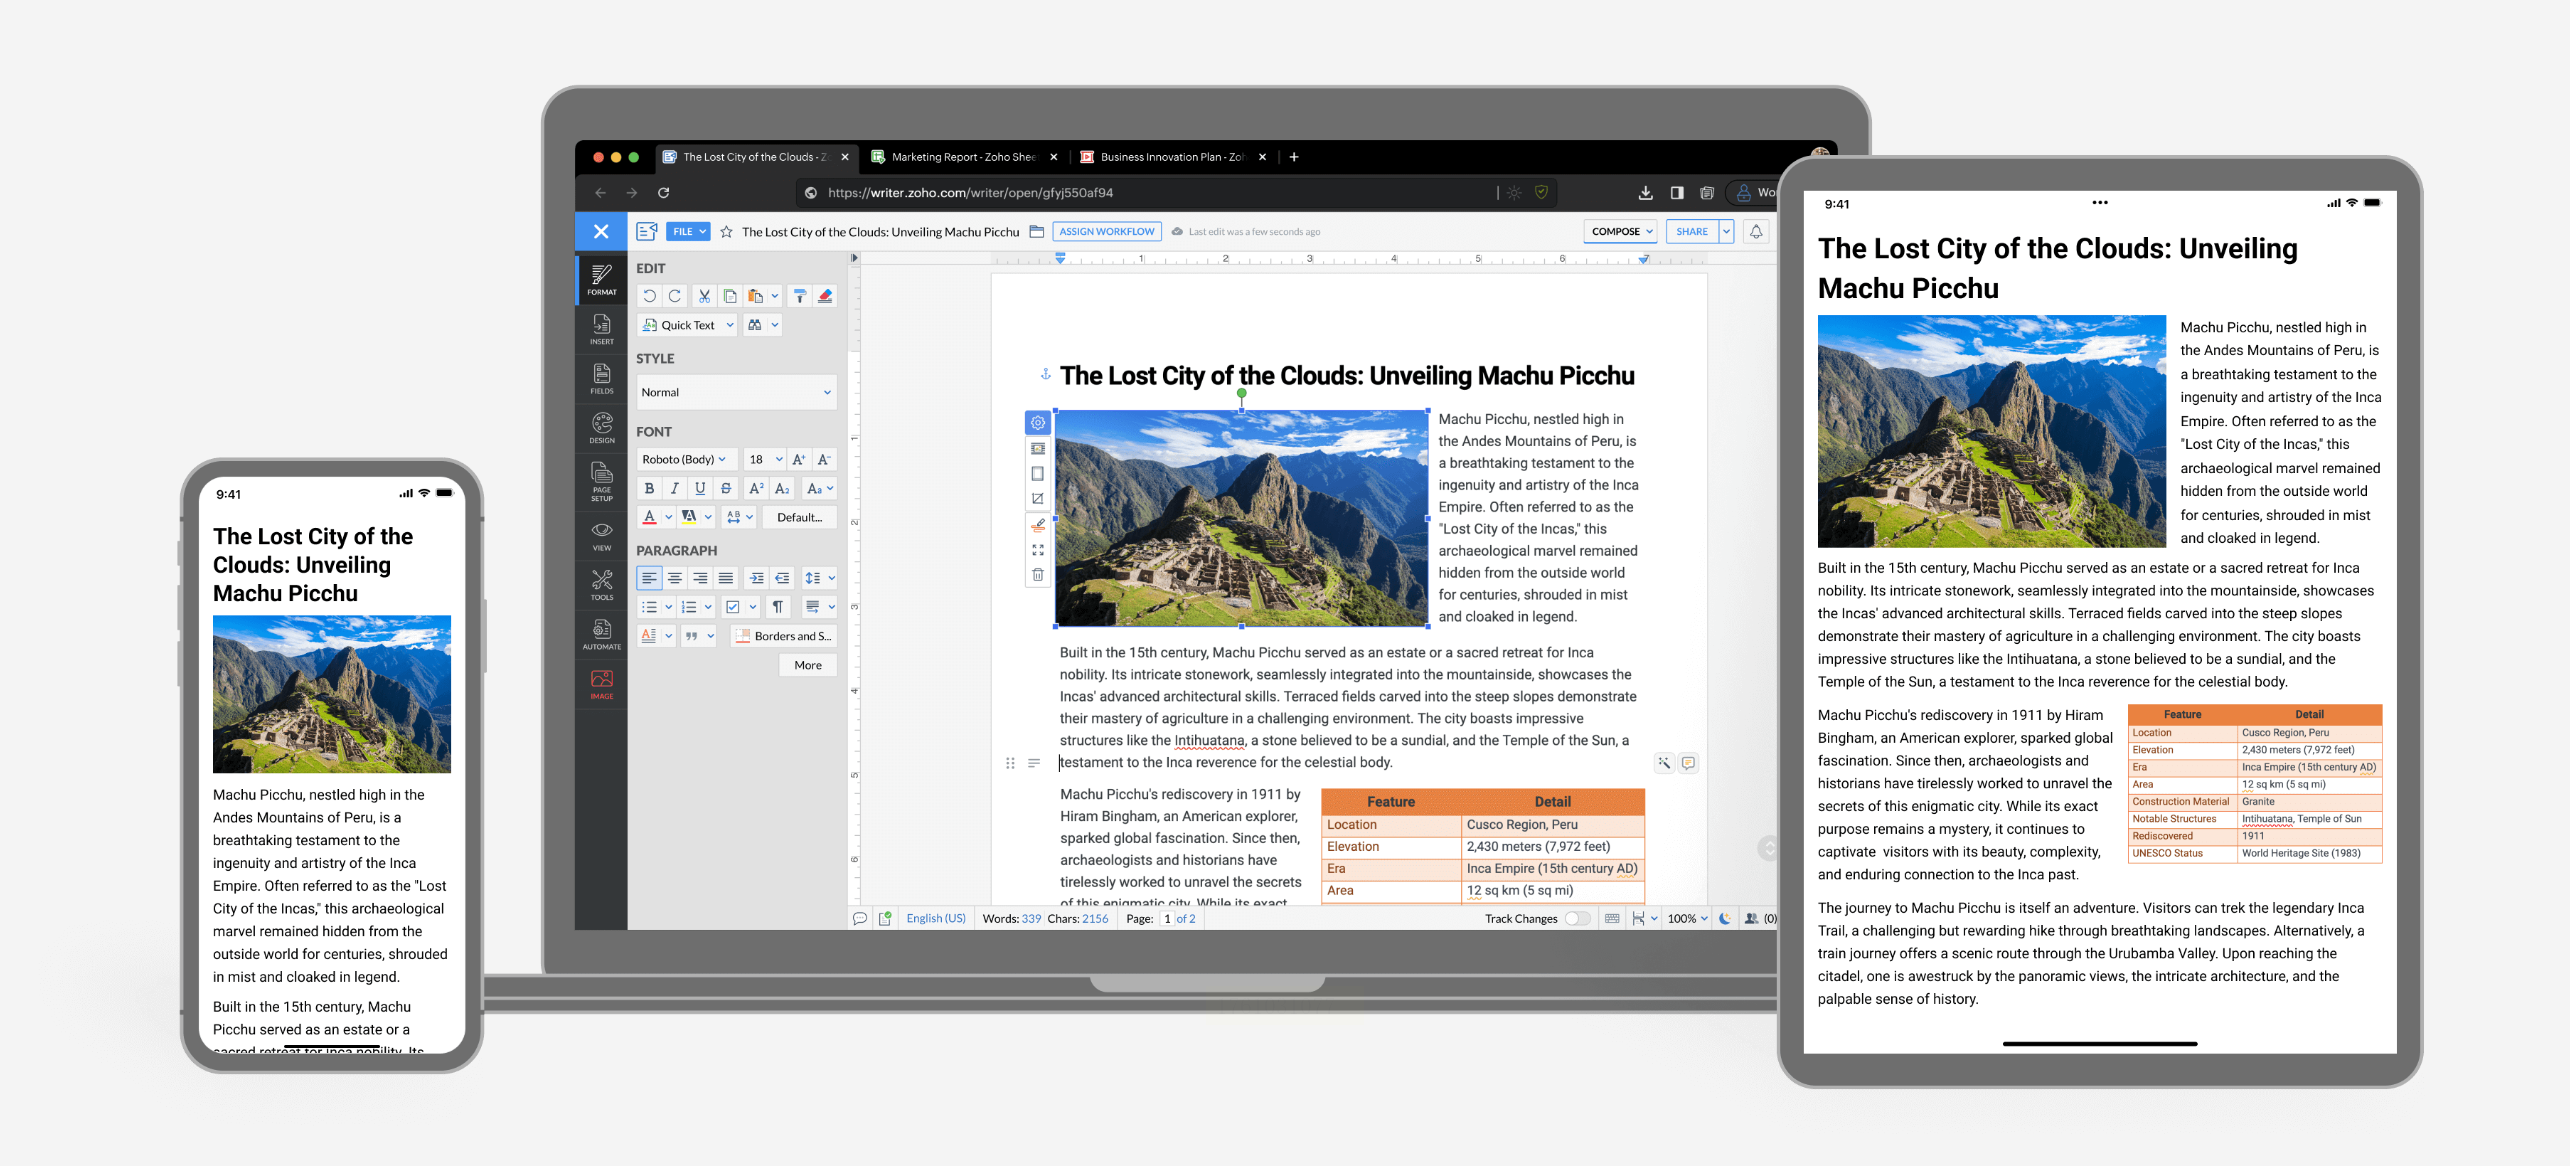Viewport: 2570px width, 1166px height.
Task: Toggle the checklist checkbox formatting button
Action: 732,607
